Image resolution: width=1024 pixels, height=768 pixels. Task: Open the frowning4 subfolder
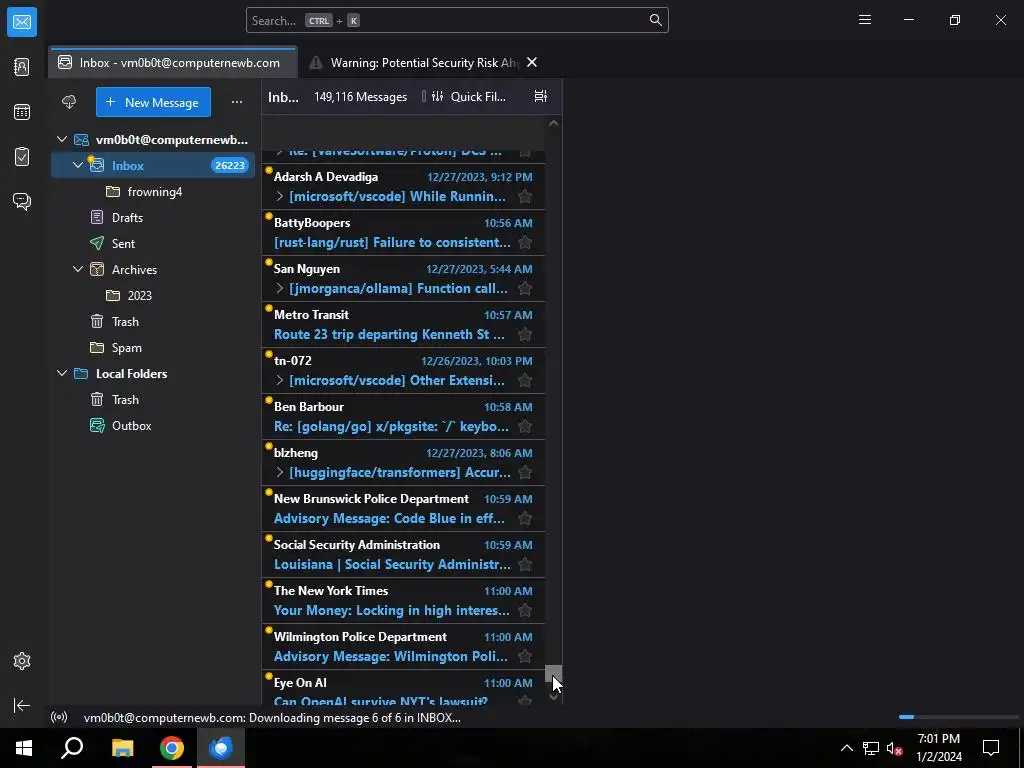tap(153, 191)
